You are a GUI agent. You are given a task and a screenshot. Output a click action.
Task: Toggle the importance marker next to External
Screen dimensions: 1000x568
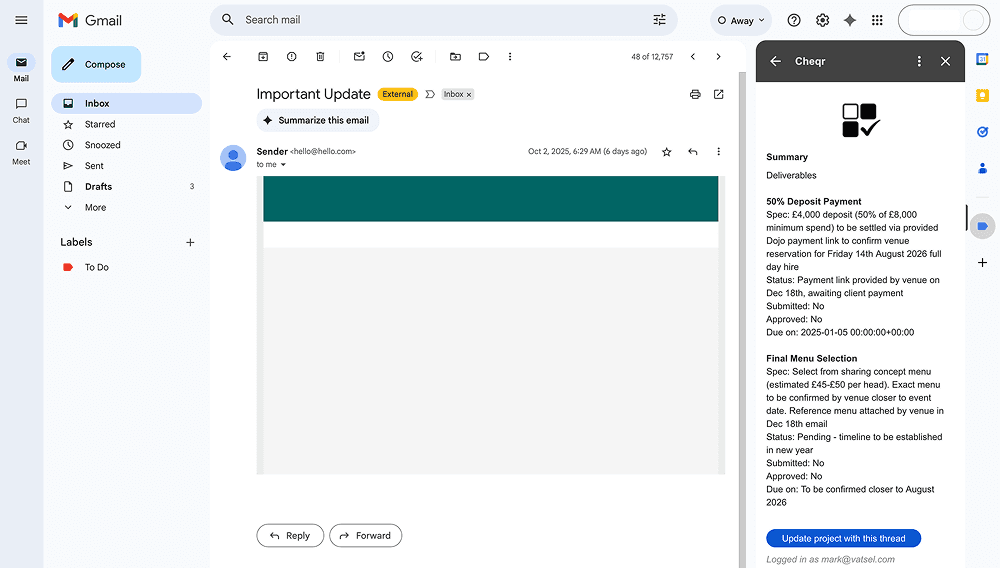click(x=430, y=94)
